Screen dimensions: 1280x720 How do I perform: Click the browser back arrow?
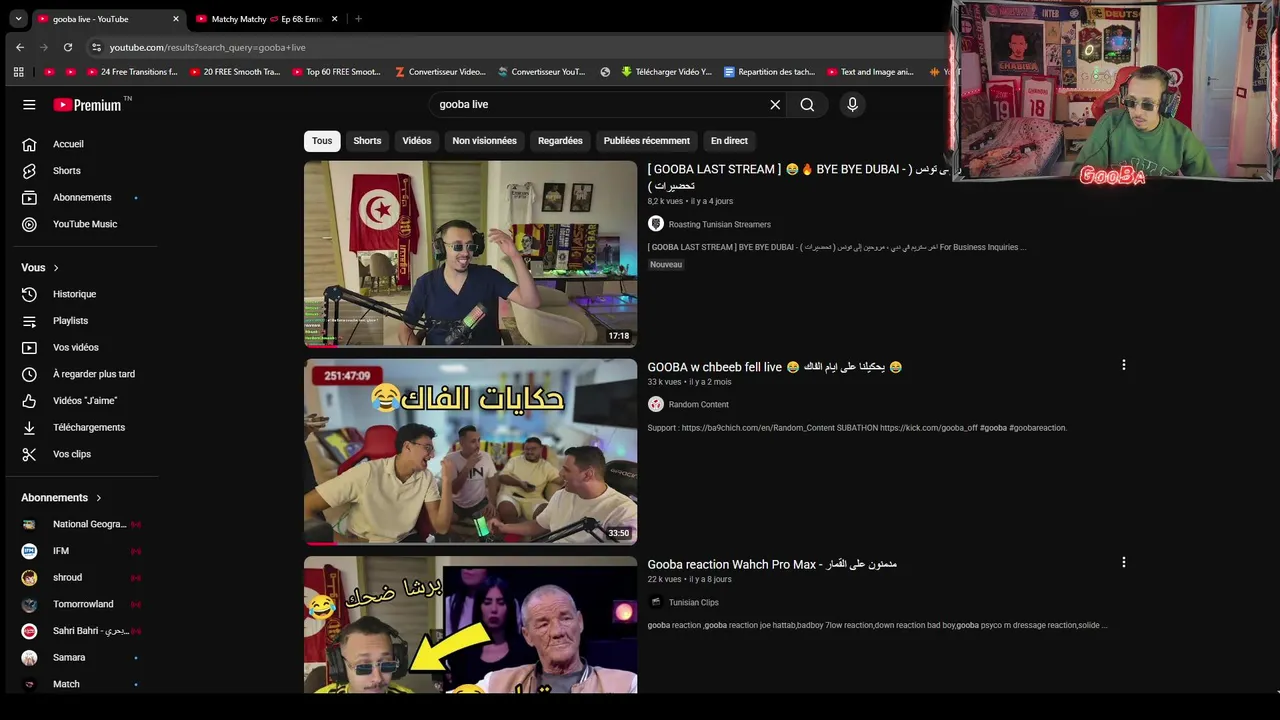click(19, 47)
